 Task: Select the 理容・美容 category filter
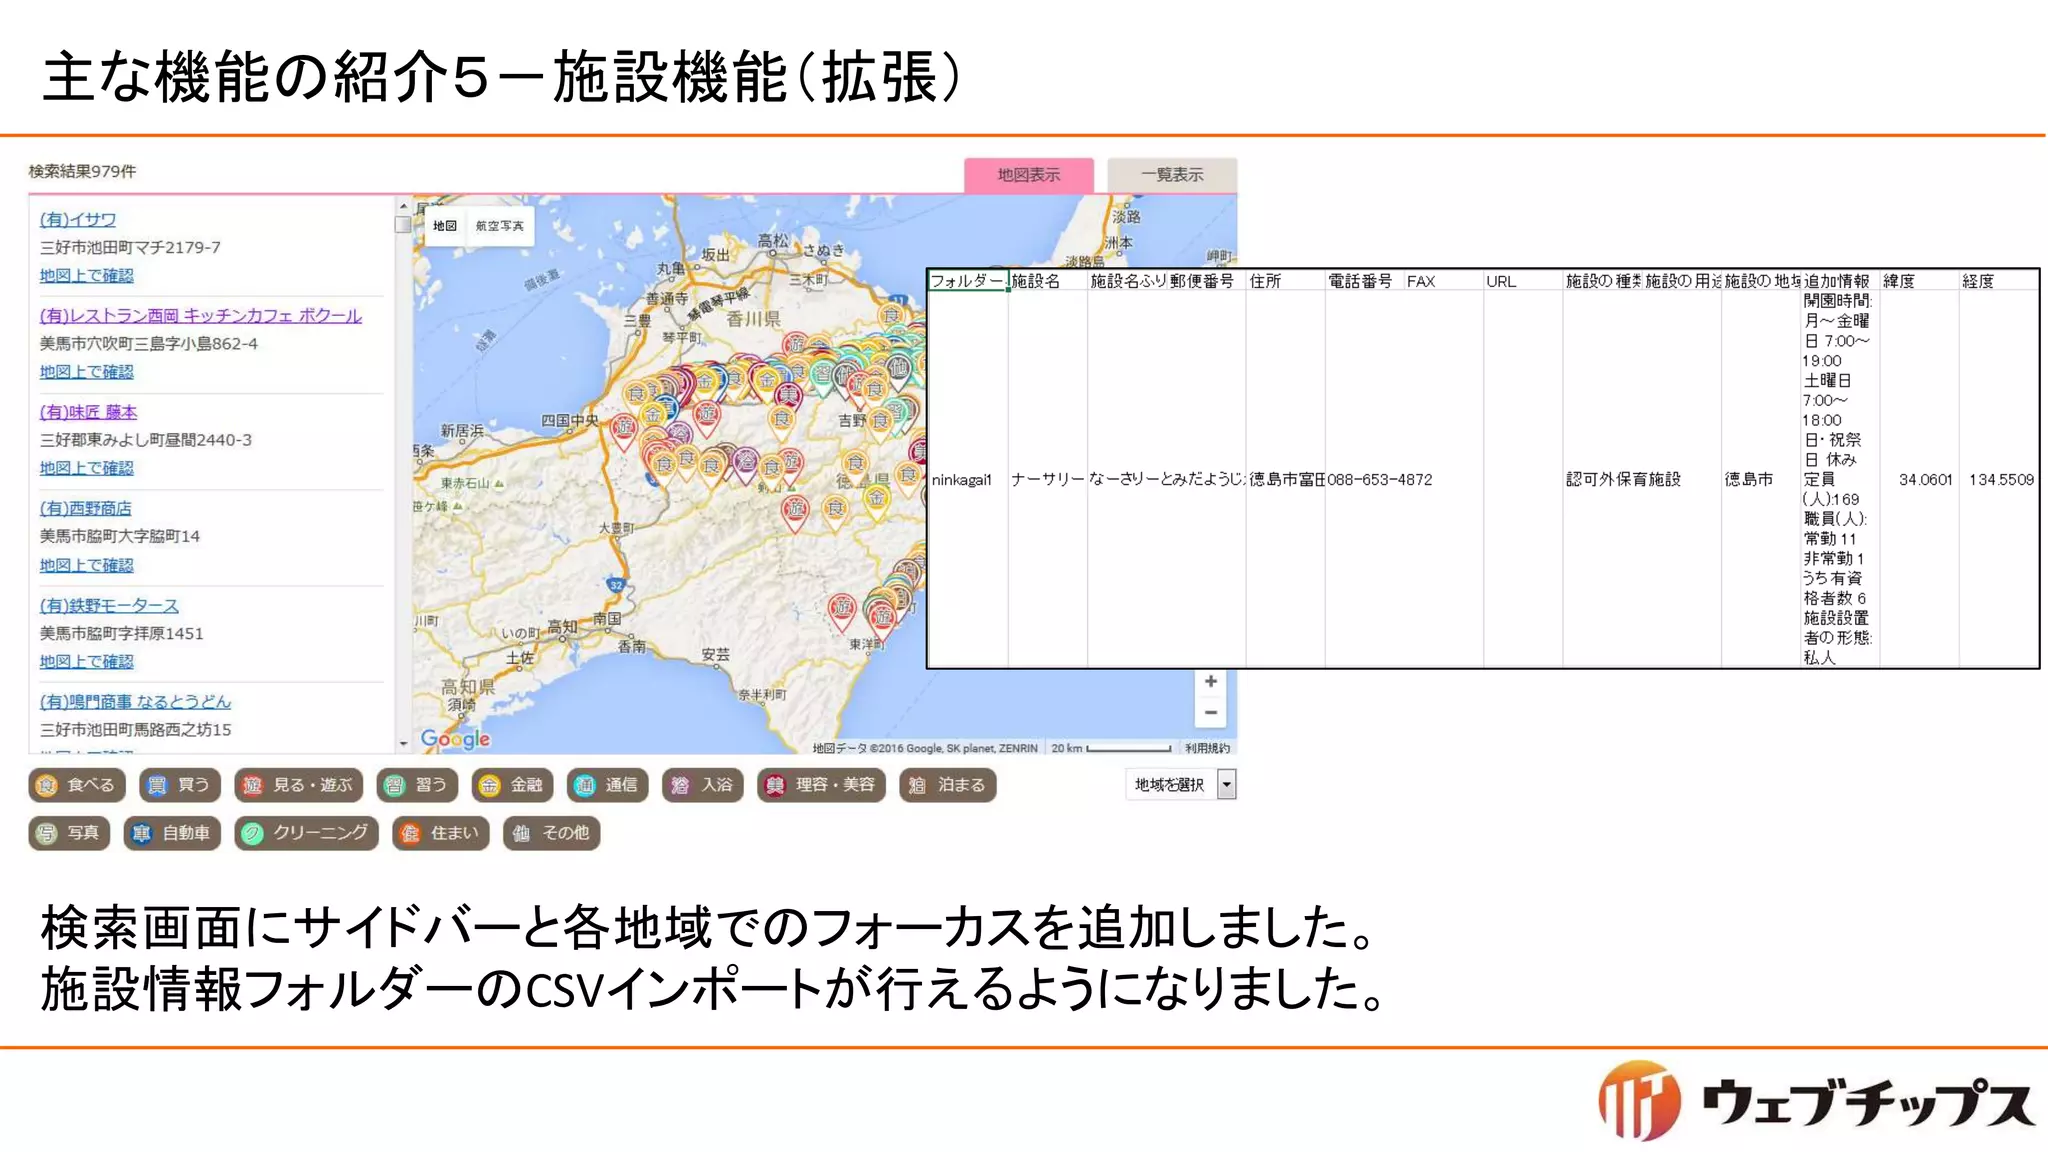tap(821, 785)
